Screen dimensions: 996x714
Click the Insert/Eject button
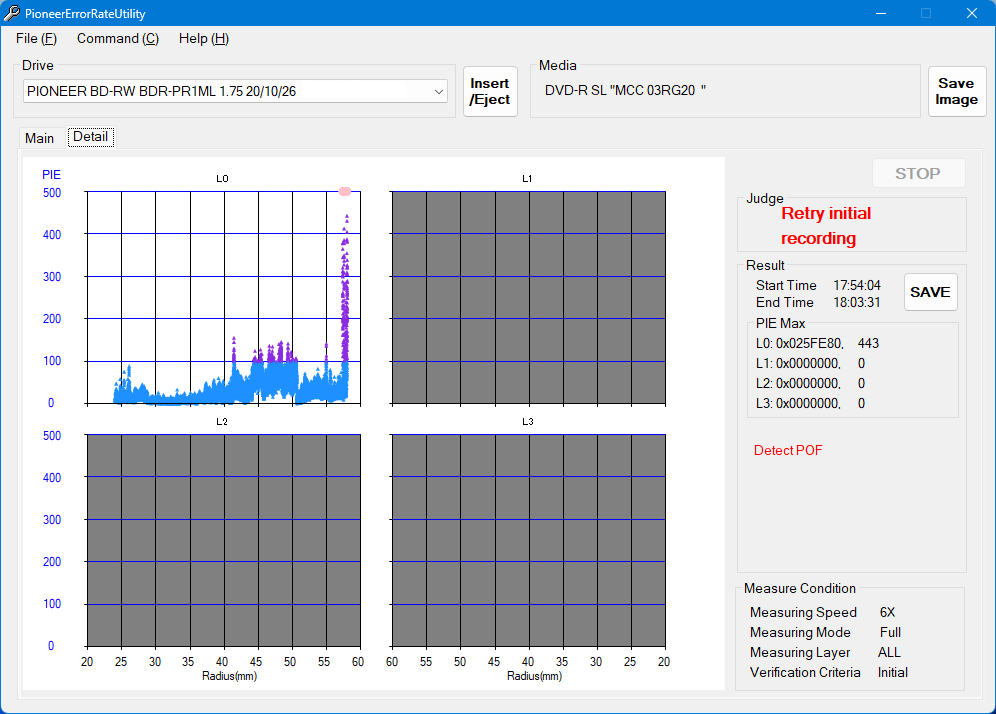point(490,91)
